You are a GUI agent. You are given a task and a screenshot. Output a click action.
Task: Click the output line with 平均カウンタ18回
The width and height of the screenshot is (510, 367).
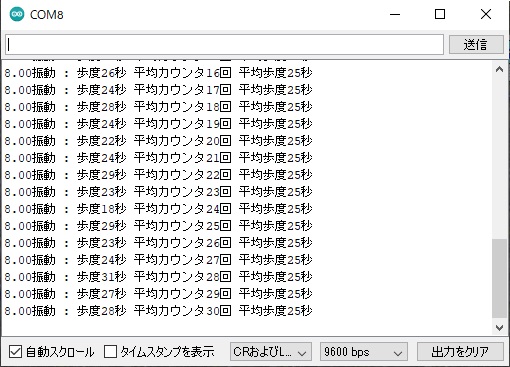tap(159, 107)
